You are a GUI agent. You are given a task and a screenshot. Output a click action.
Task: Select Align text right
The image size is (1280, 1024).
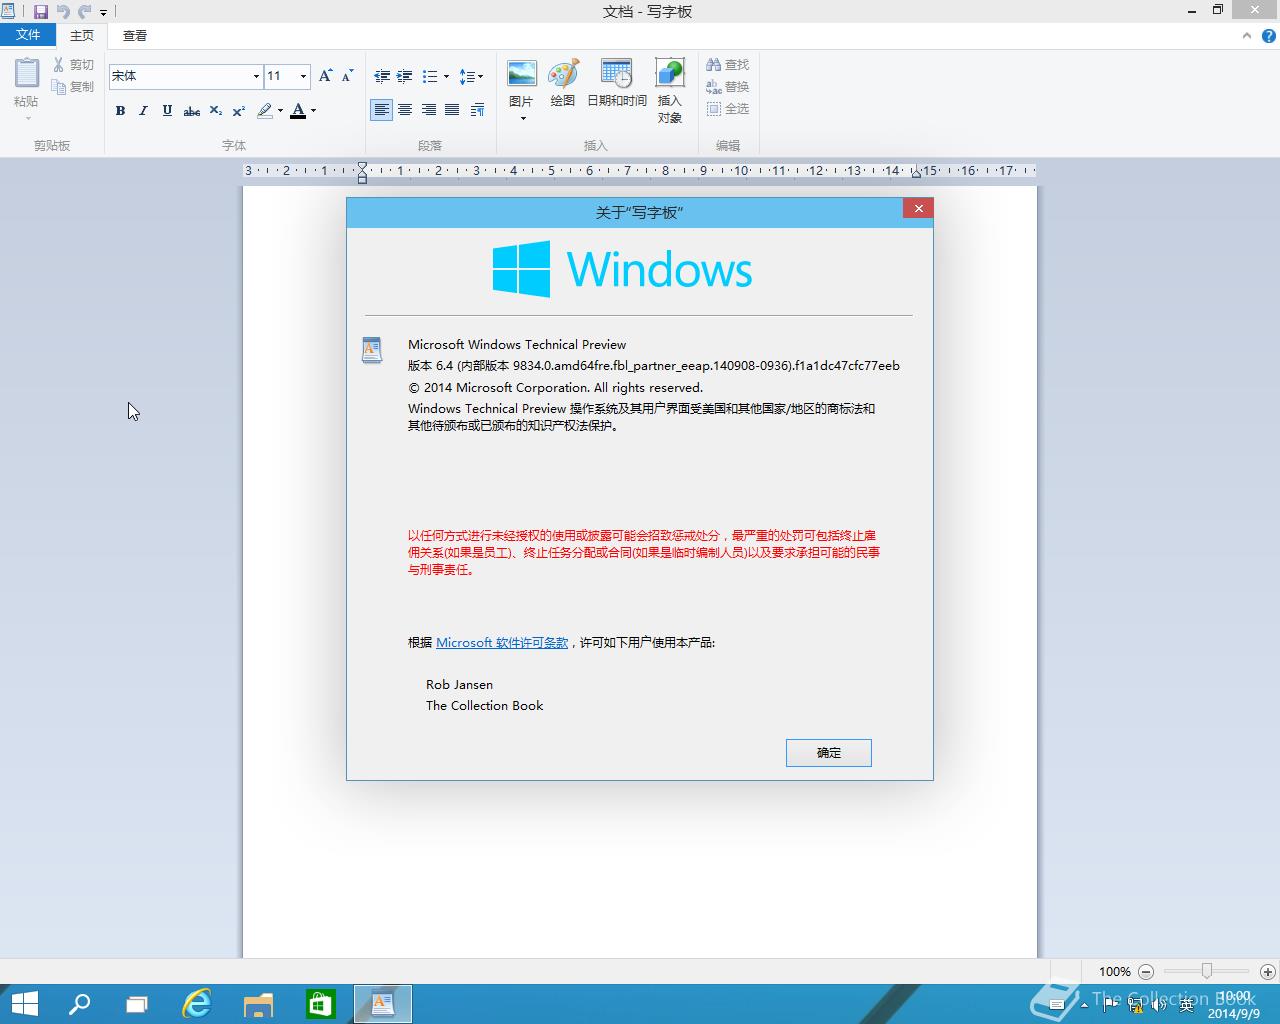tap(429, 110)
